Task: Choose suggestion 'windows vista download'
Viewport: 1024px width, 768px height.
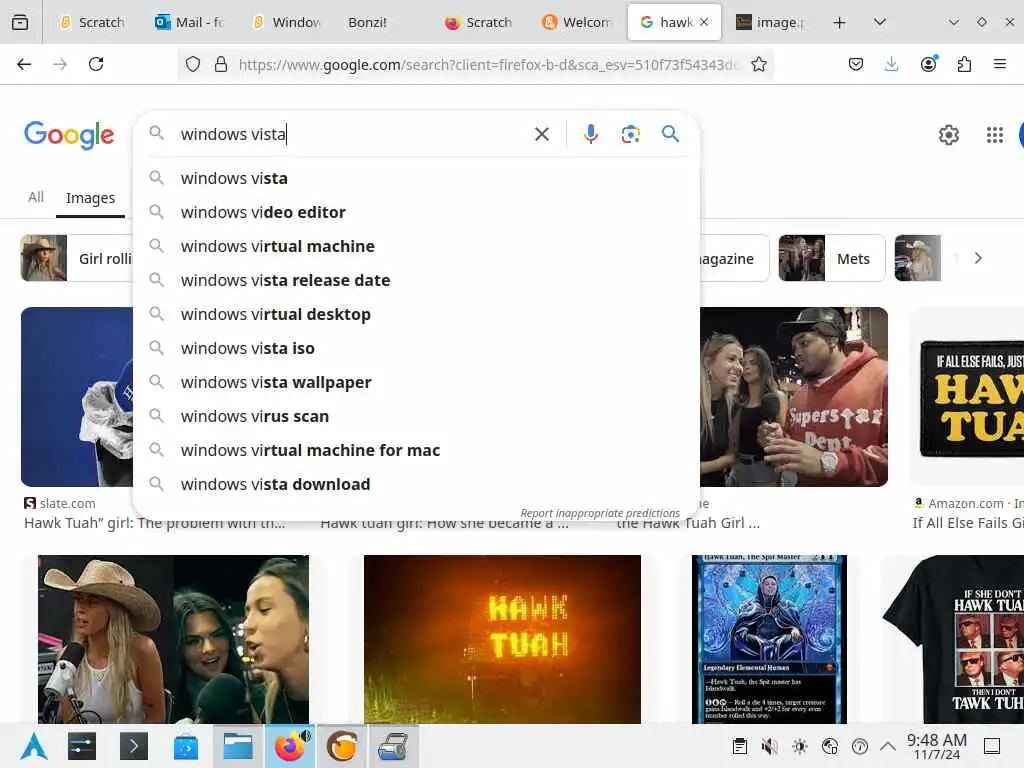Action: [418, 484]
